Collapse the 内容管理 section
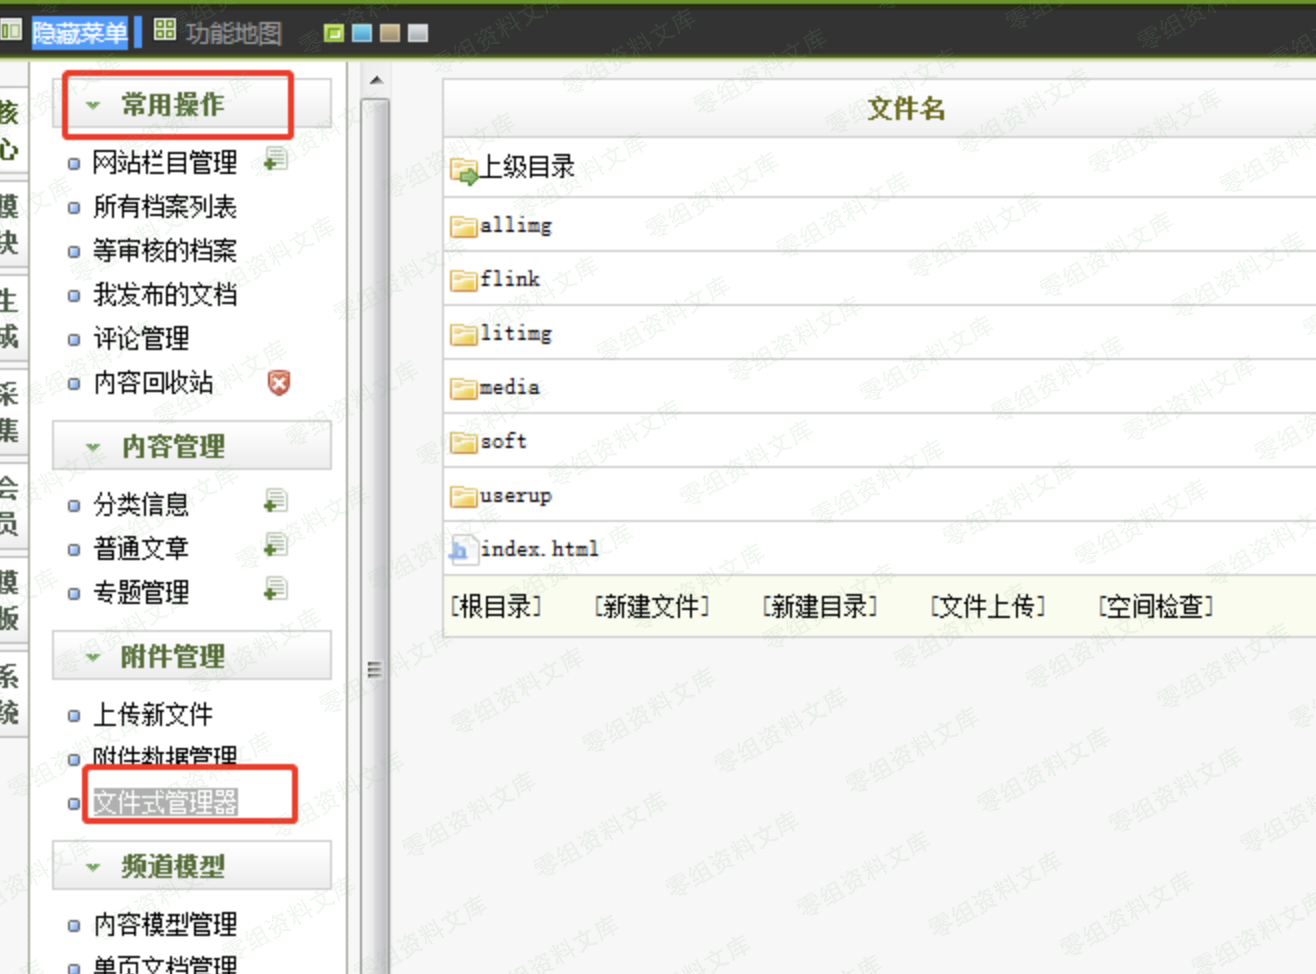The image size is (1316, 974). 93,446
